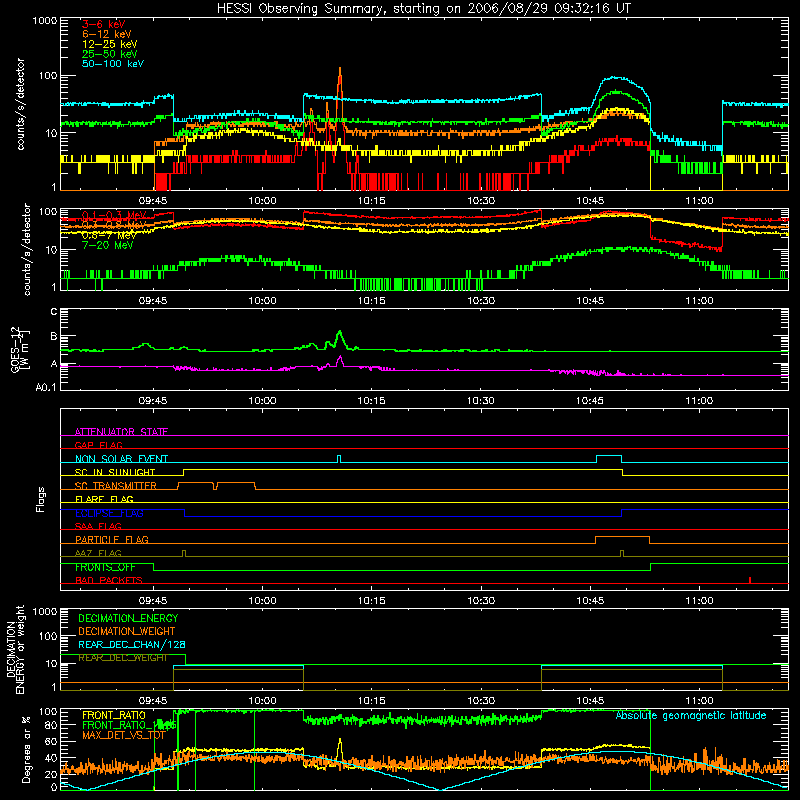Click the red bad packets spike marker
The image size is (800, 800).
749,580
